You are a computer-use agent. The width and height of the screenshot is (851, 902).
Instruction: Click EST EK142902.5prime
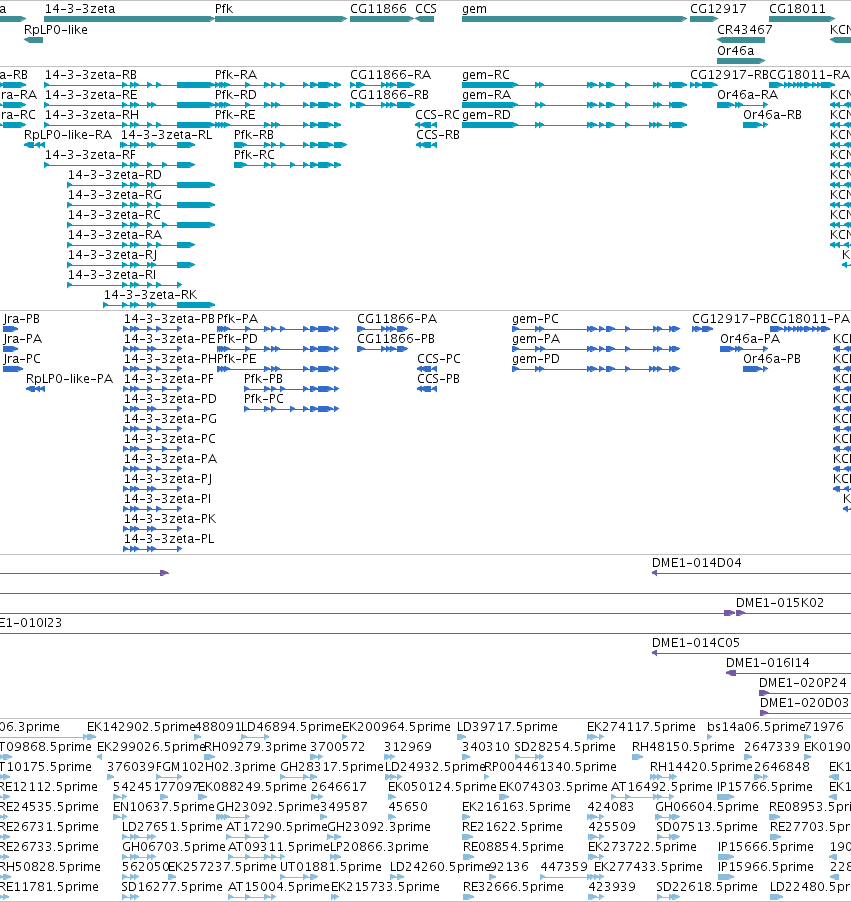coord(141,727)
